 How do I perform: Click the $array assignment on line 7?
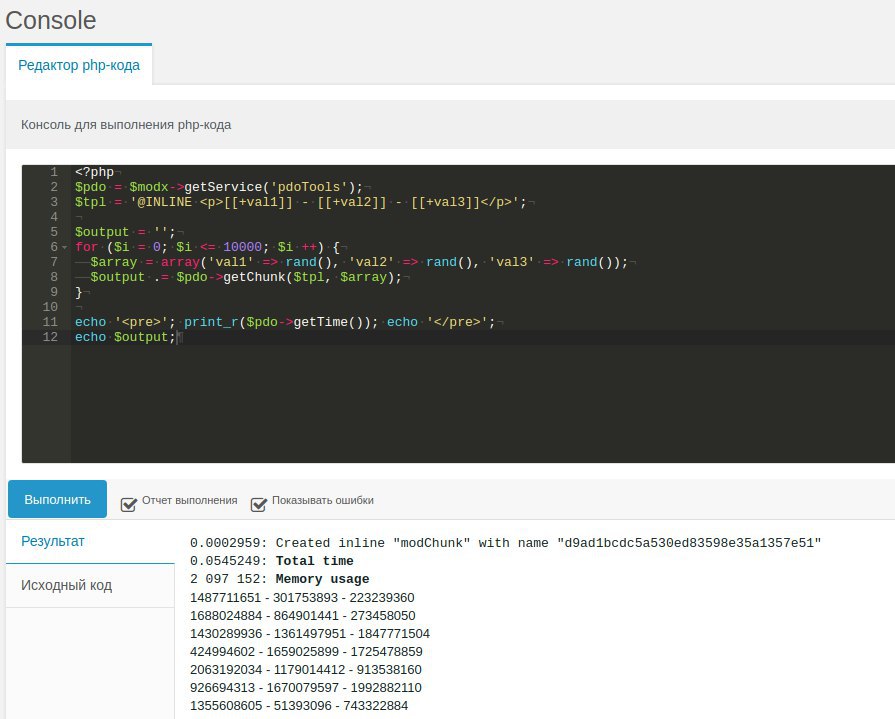(x=359, y=262)
